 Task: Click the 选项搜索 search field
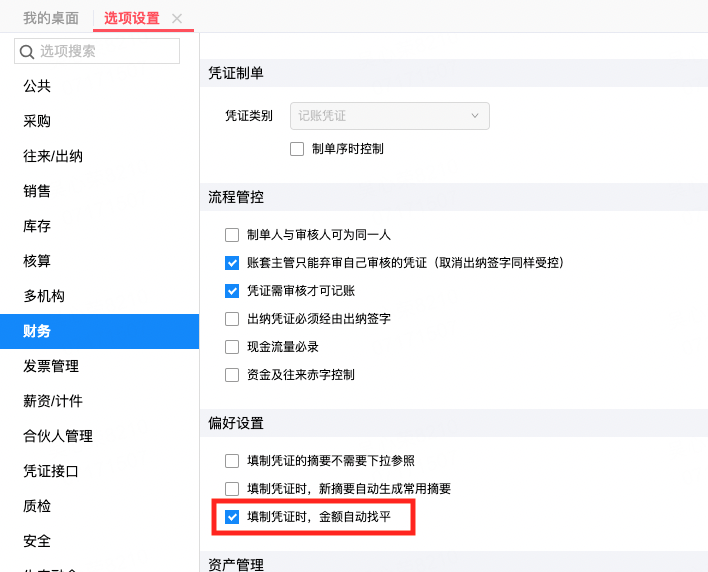105,51
